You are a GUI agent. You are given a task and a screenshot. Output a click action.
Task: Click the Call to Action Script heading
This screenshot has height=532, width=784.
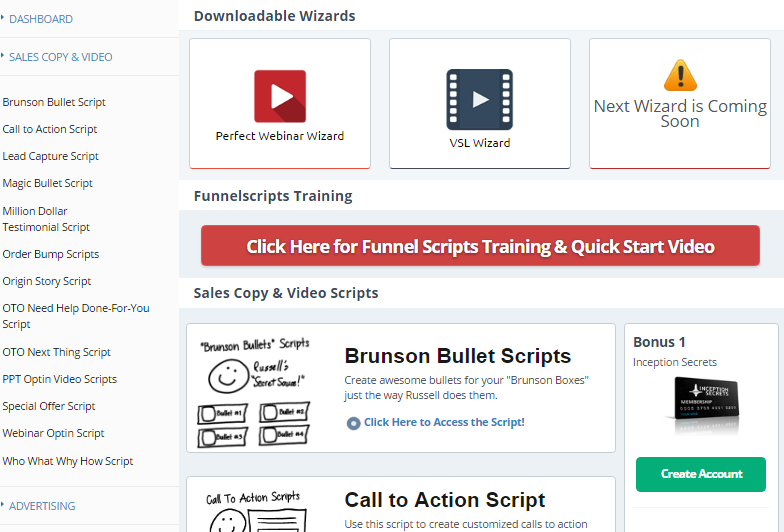(444, 500)
